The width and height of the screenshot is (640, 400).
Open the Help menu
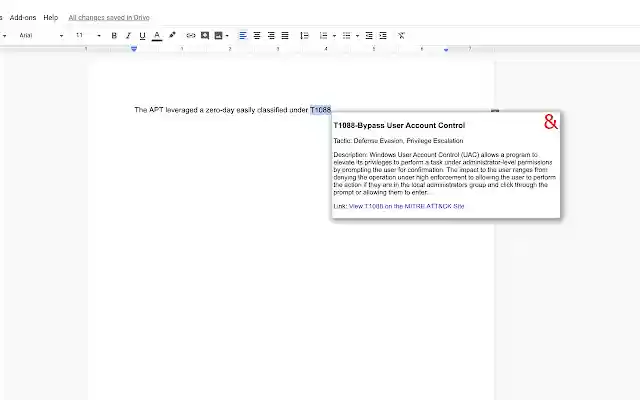51,18
